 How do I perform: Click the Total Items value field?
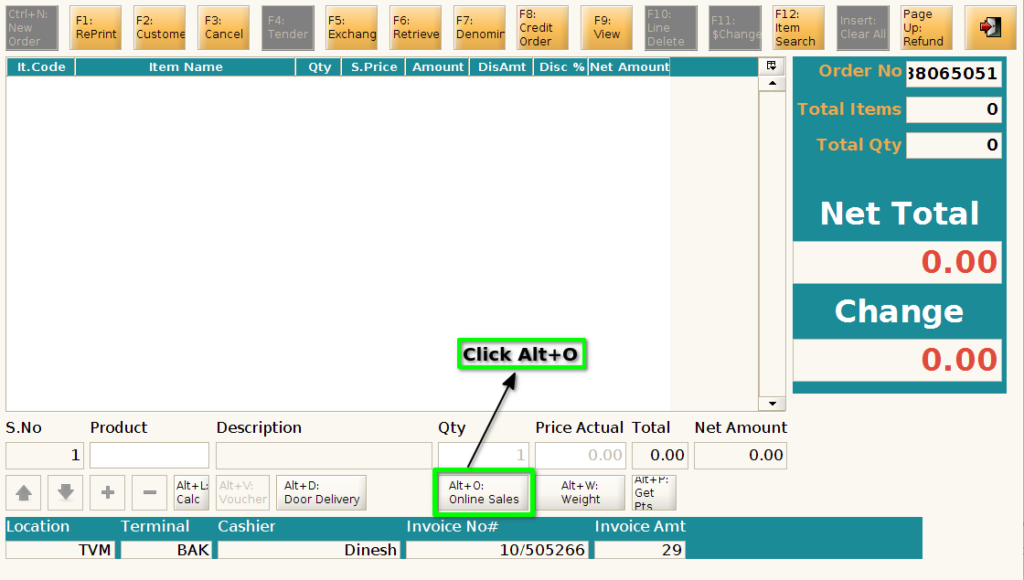953,109
